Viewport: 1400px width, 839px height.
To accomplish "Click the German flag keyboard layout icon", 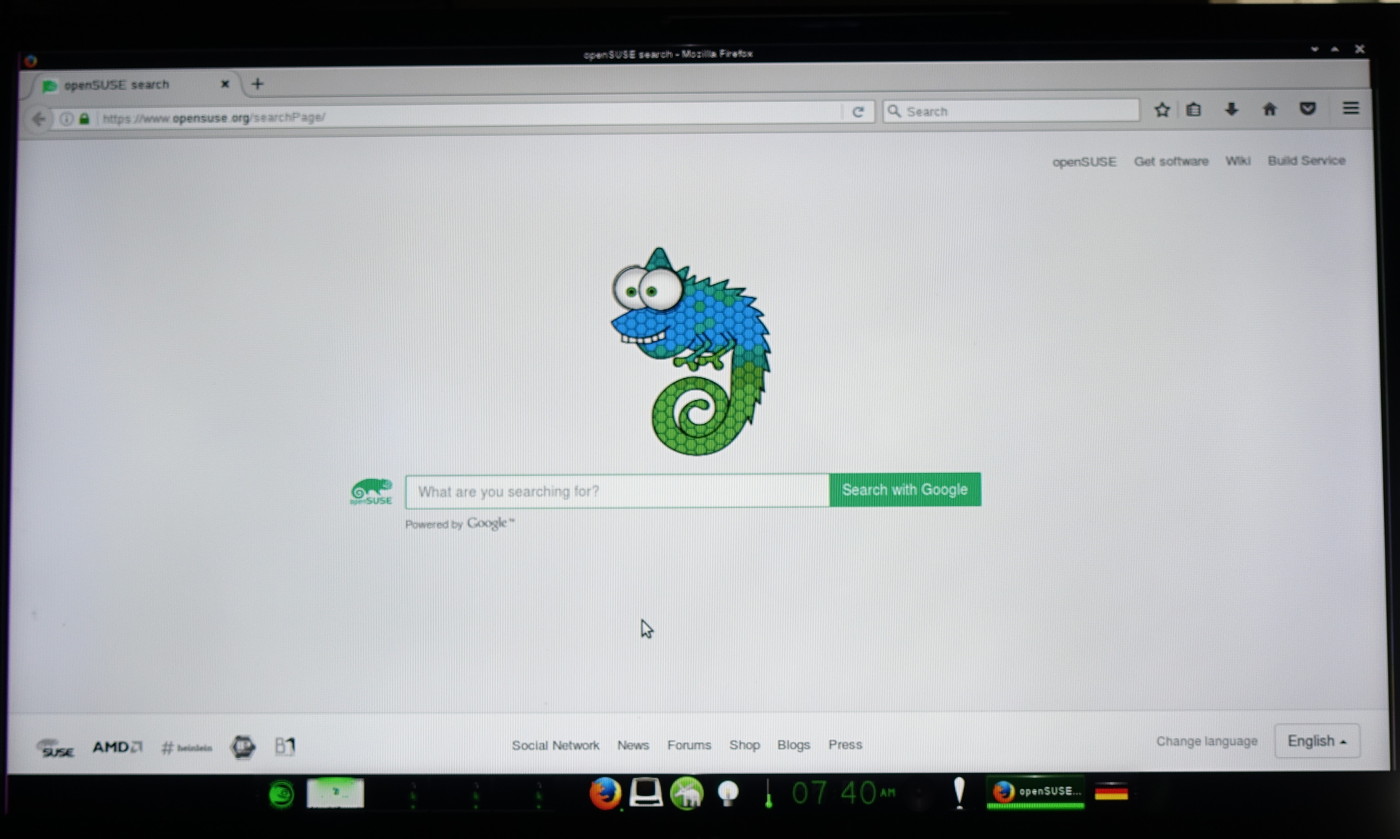I will click(1111, 792).
